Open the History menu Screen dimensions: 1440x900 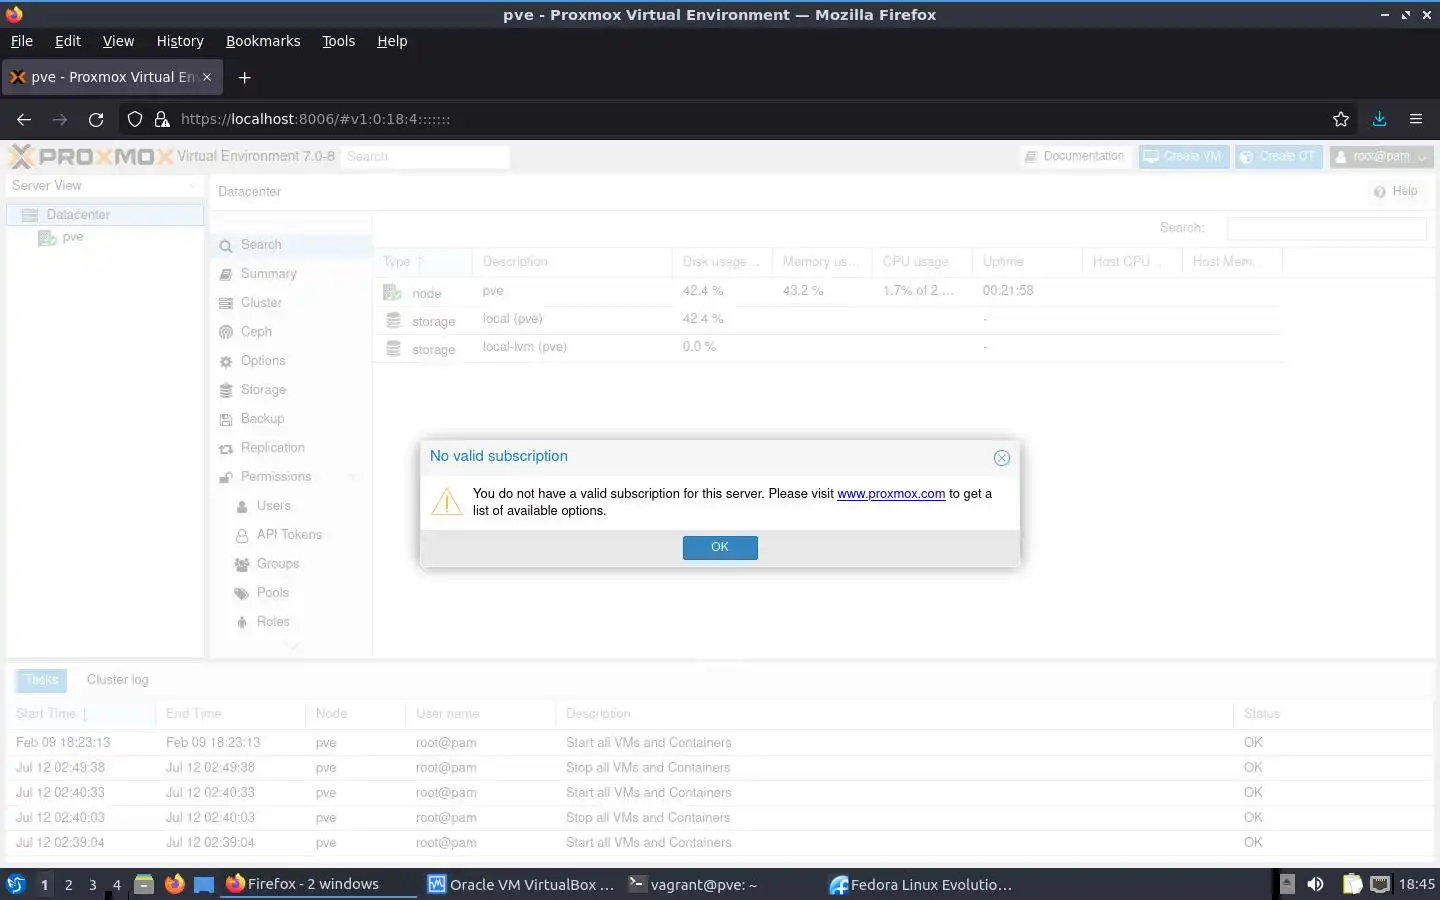click(x=180, y=41)
